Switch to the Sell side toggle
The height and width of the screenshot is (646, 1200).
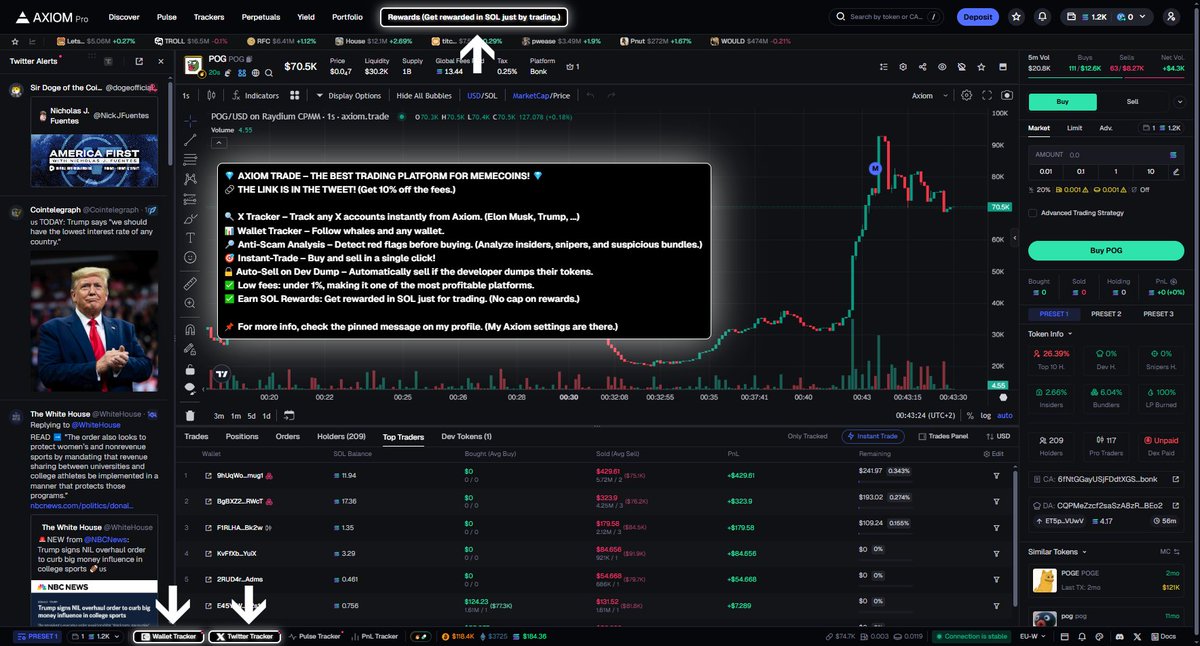1133,101
